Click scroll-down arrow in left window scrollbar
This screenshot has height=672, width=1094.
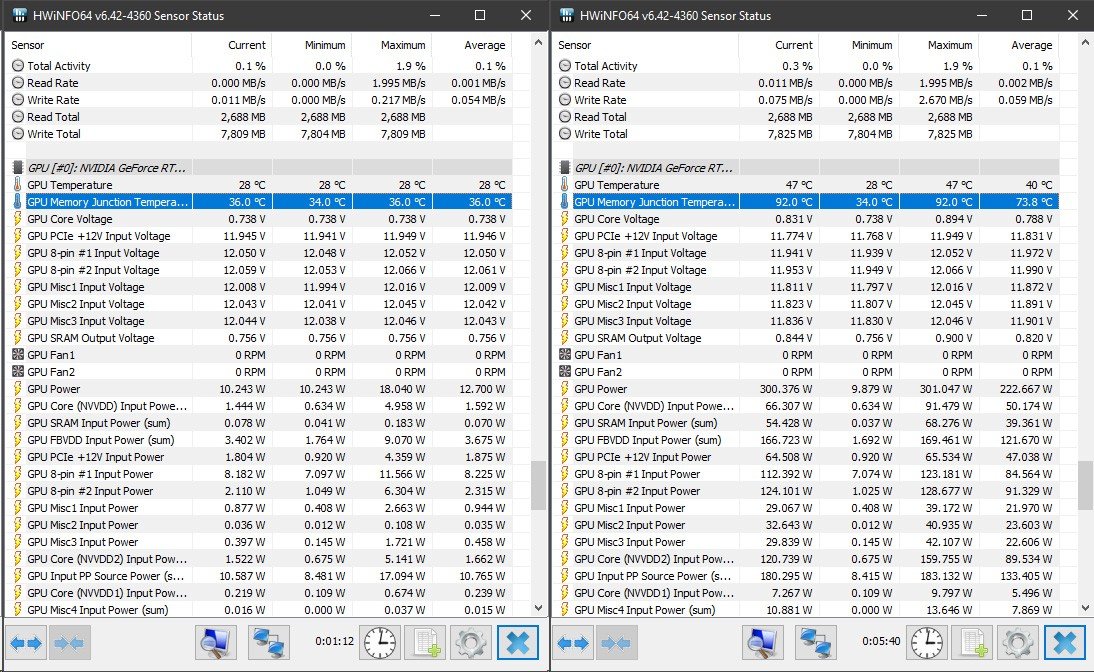pyautogui.click(x=538, y=608)
